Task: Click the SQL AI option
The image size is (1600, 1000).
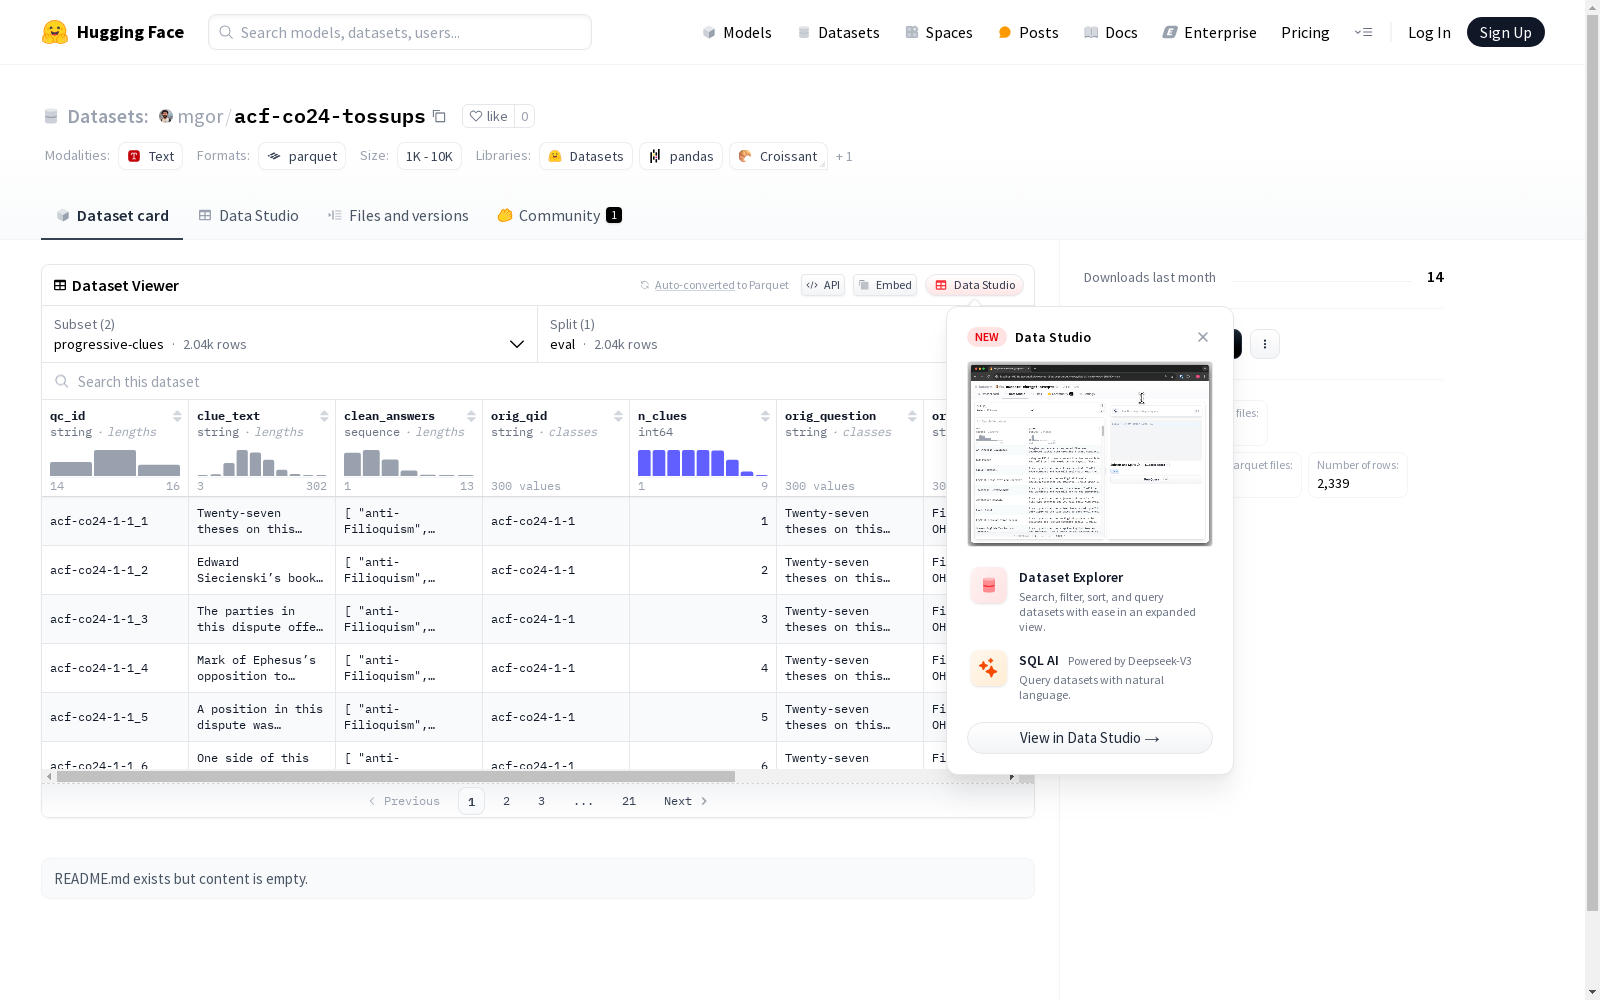Action: [1090, 677]
